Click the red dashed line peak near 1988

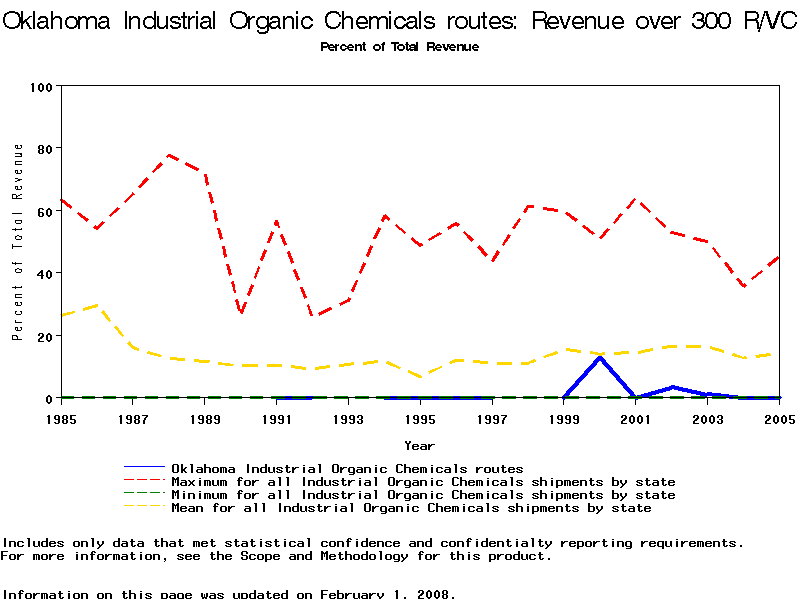pyautogui.click(x=169, y=155)
